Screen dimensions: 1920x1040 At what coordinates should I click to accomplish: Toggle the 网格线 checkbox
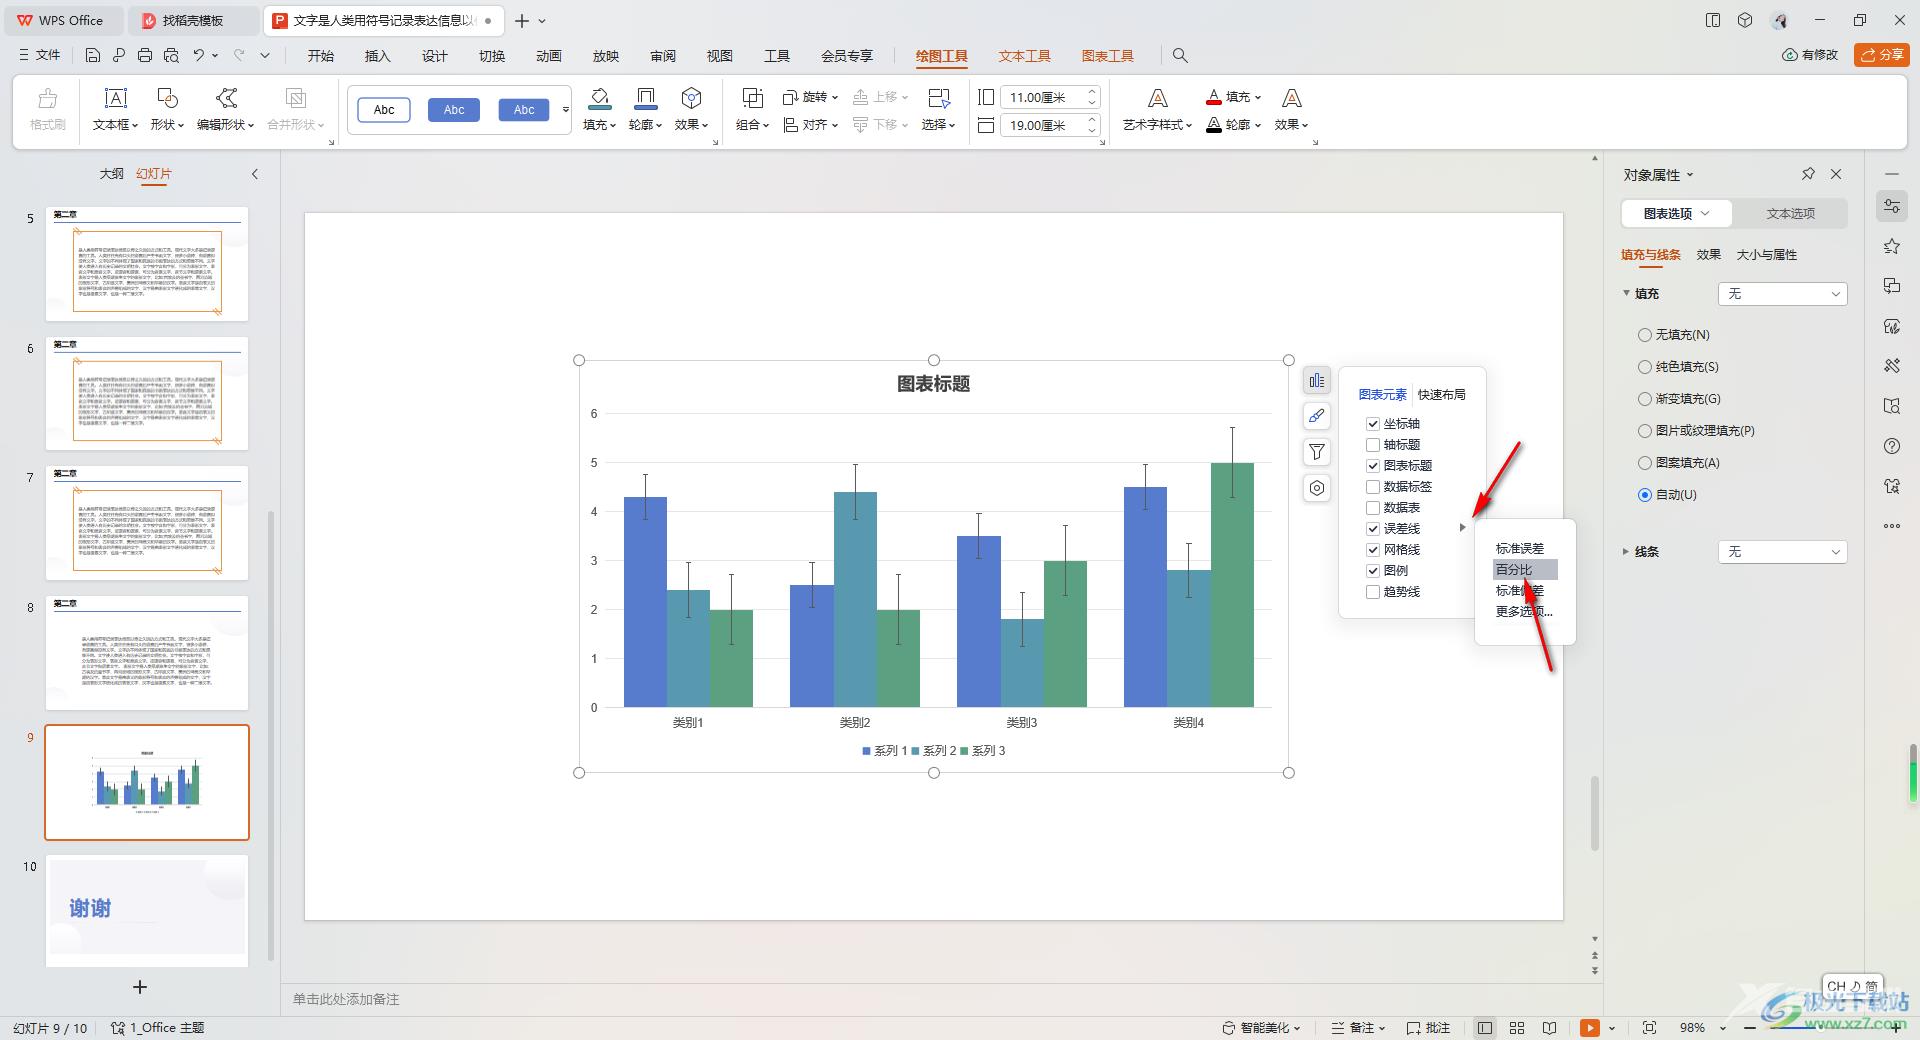click(1373, 550)
